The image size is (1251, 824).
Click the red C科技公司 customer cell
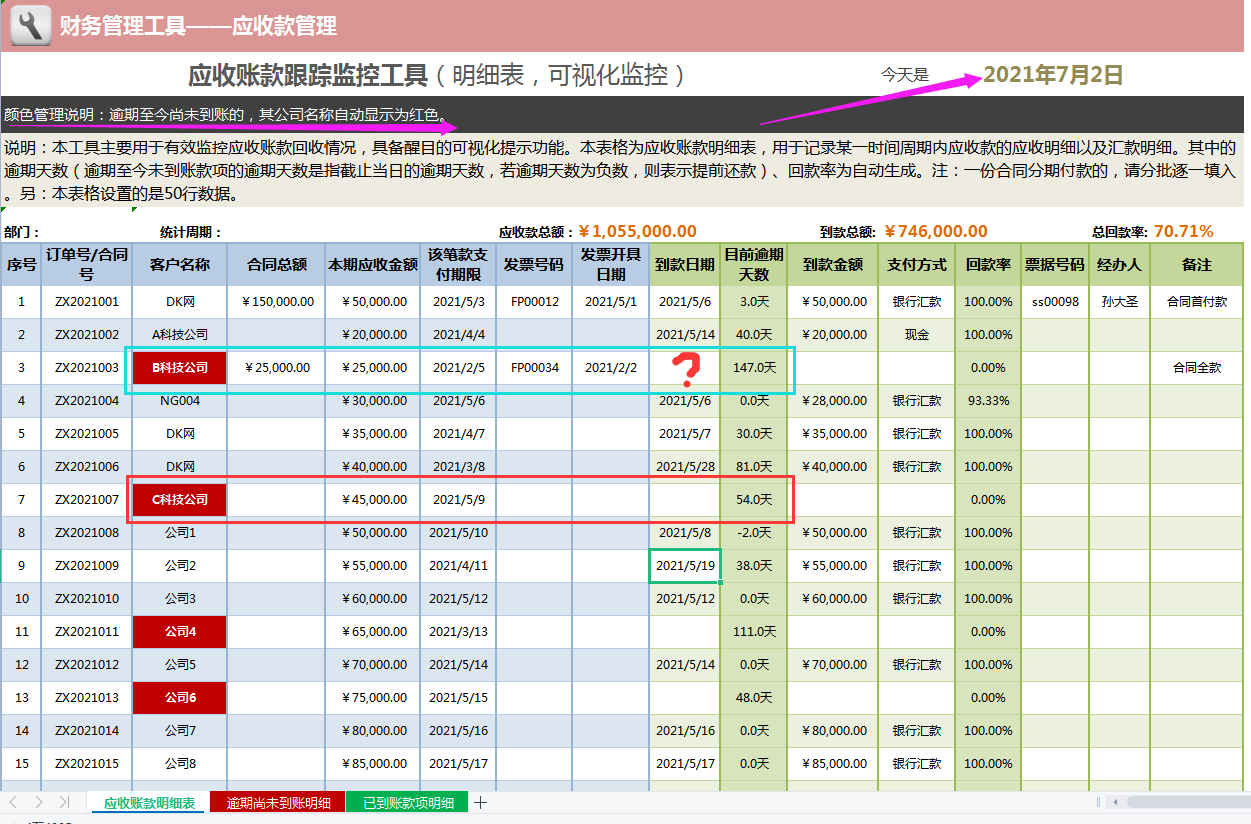click(178, 499)
